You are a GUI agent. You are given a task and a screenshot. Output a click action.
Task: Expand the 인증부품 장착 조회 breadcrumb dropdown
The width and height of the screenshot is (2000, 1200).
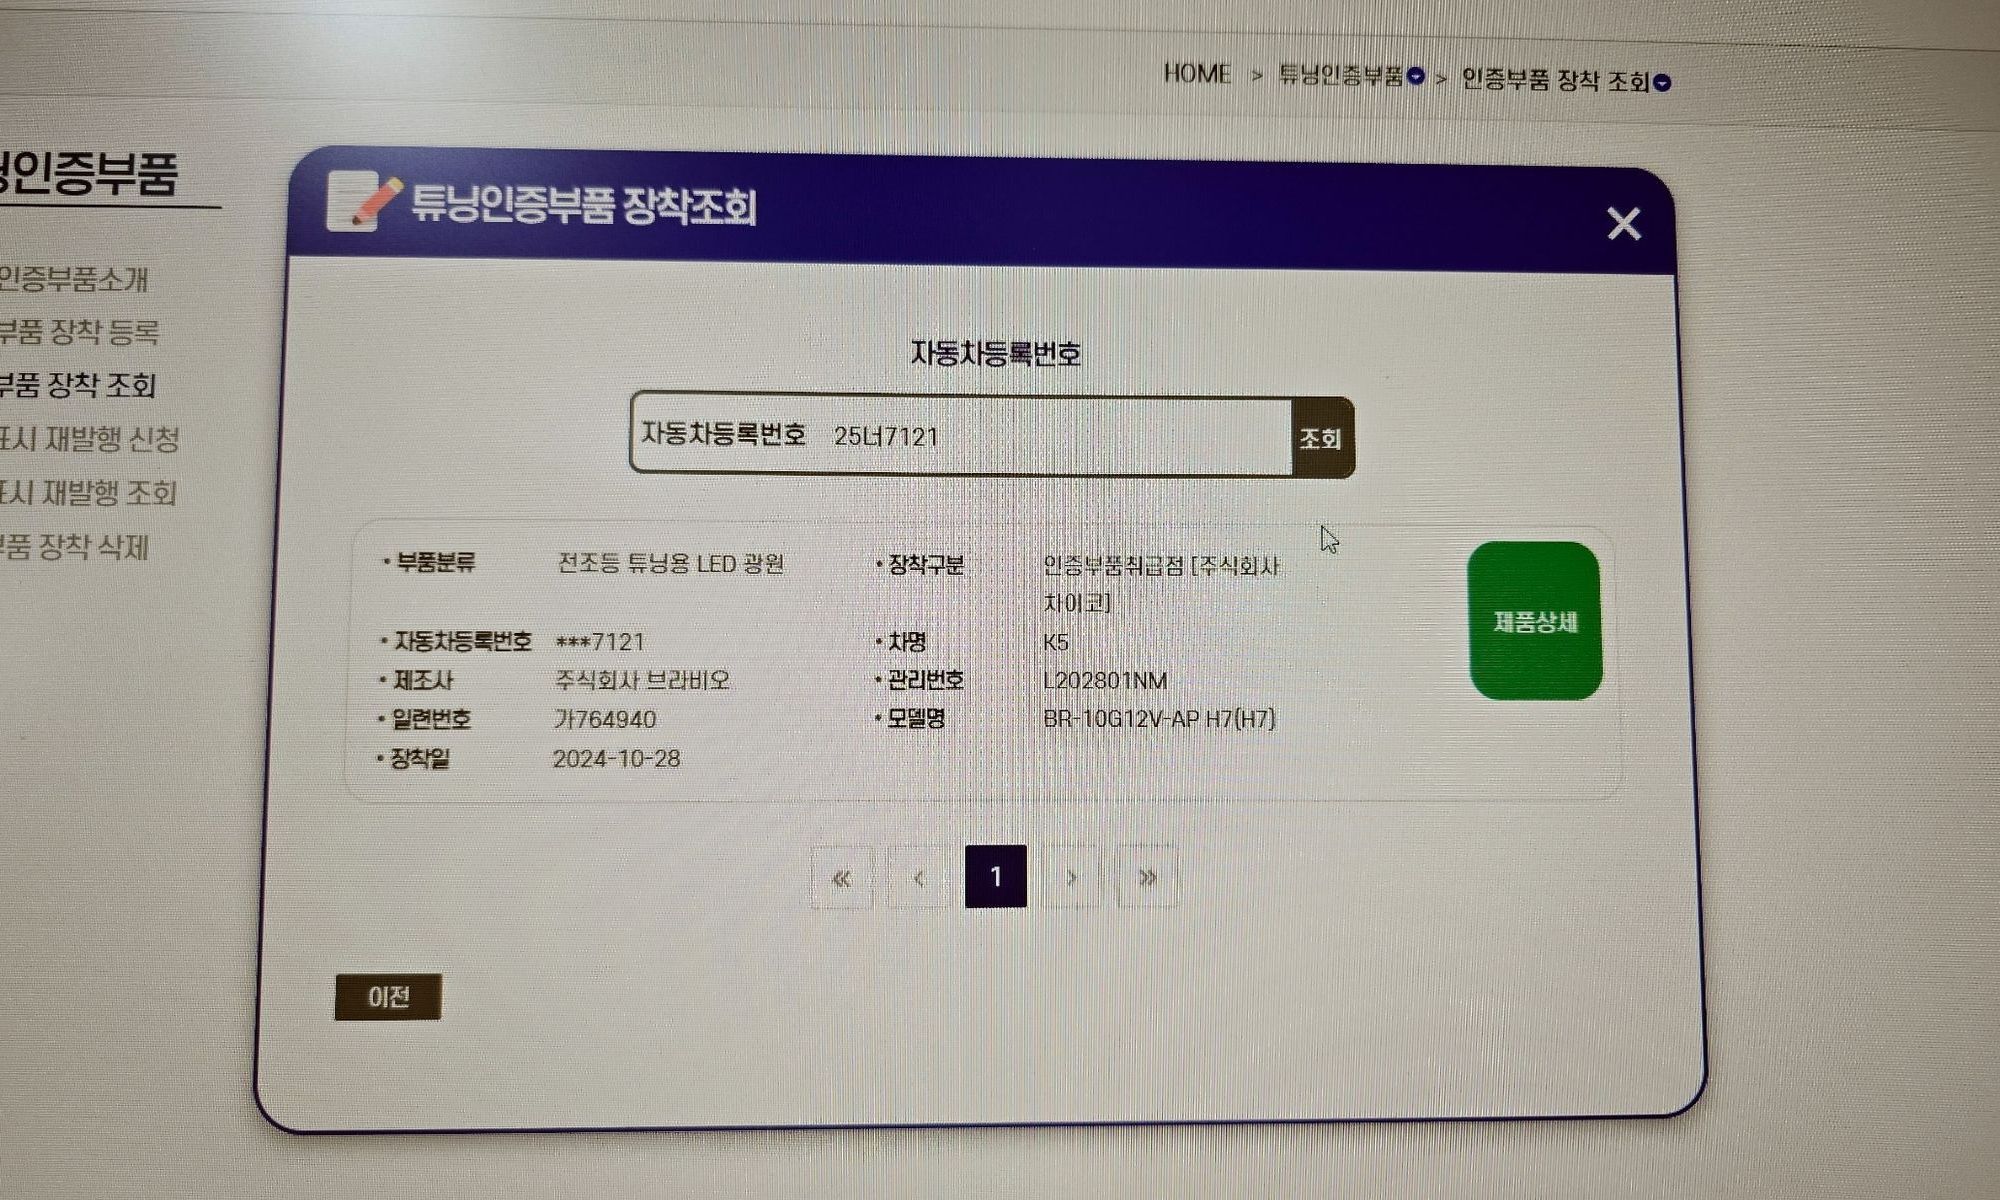tap(1662, 83)
